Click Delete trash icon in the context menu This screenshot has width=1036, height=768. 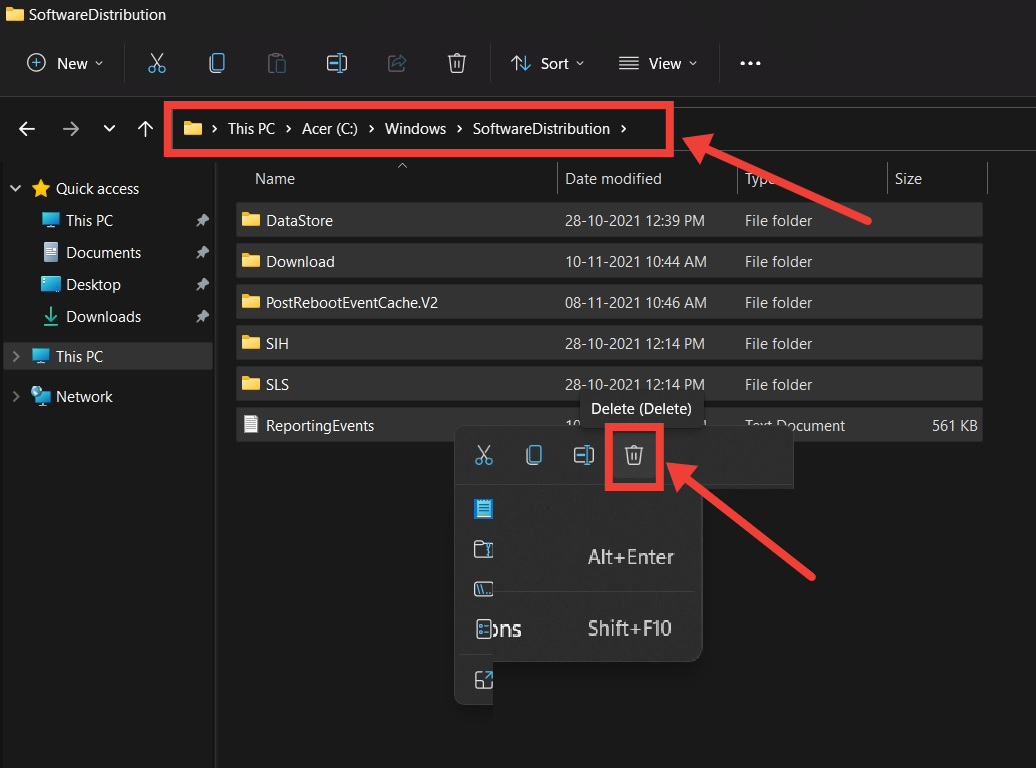point(633,456)
